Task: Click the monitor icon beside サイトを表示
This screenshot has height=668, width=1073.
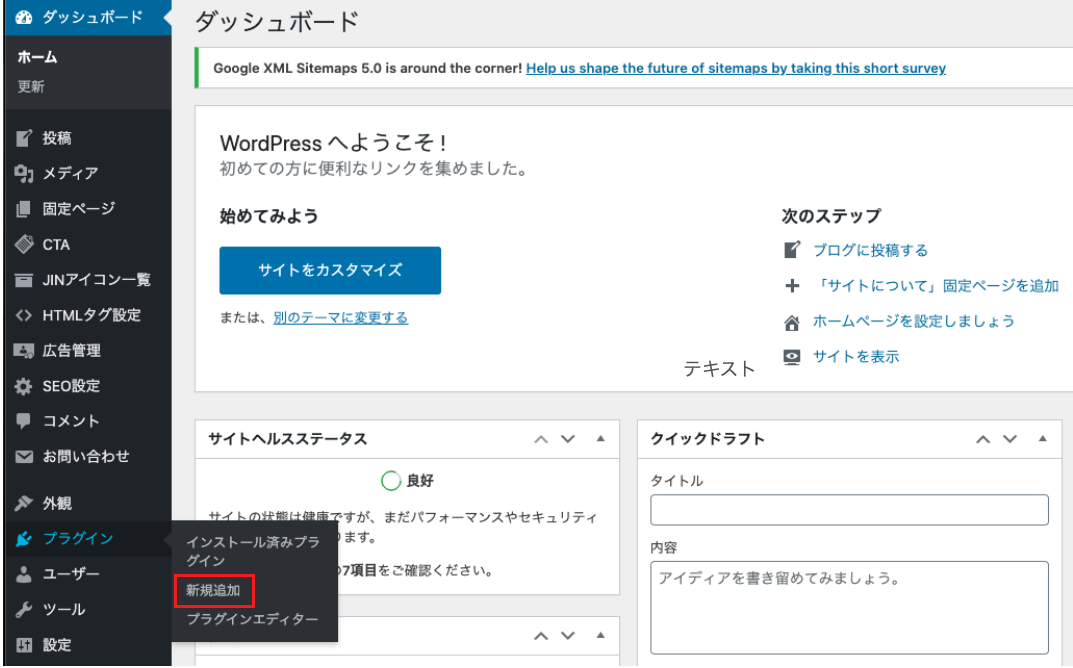Action: click(x=792, y=357)
